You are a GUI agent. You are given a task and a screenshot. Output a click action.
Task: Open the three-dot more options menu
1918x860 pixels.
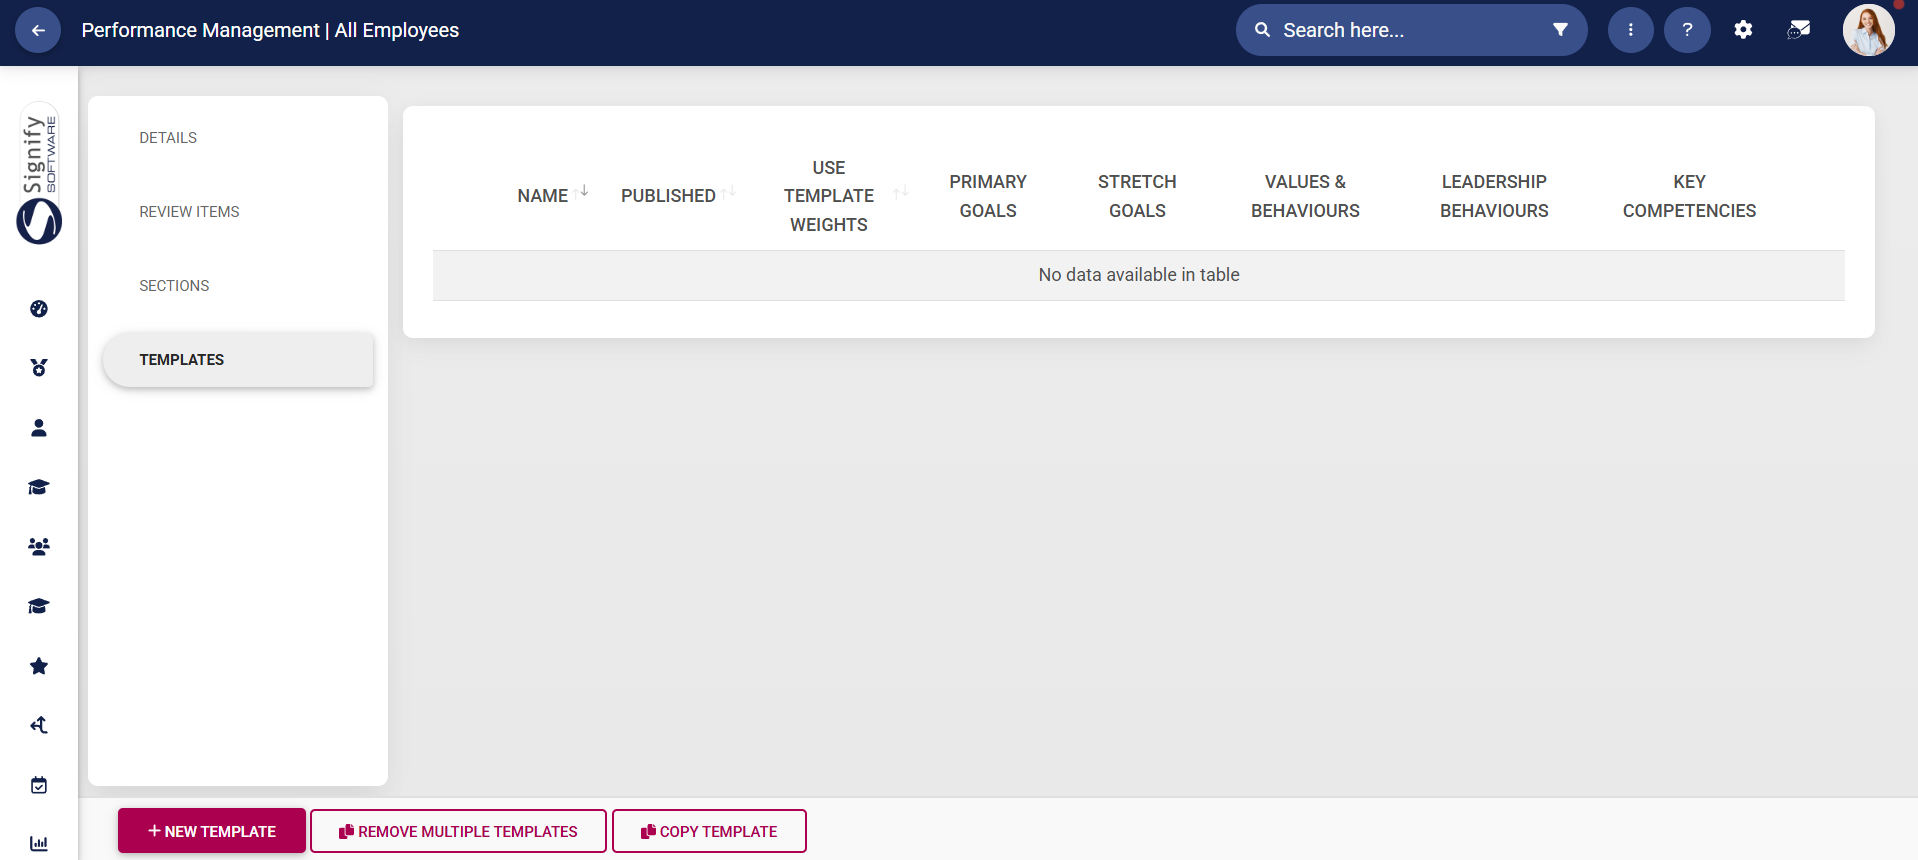pyautogui.click(x=1630, y=30)
